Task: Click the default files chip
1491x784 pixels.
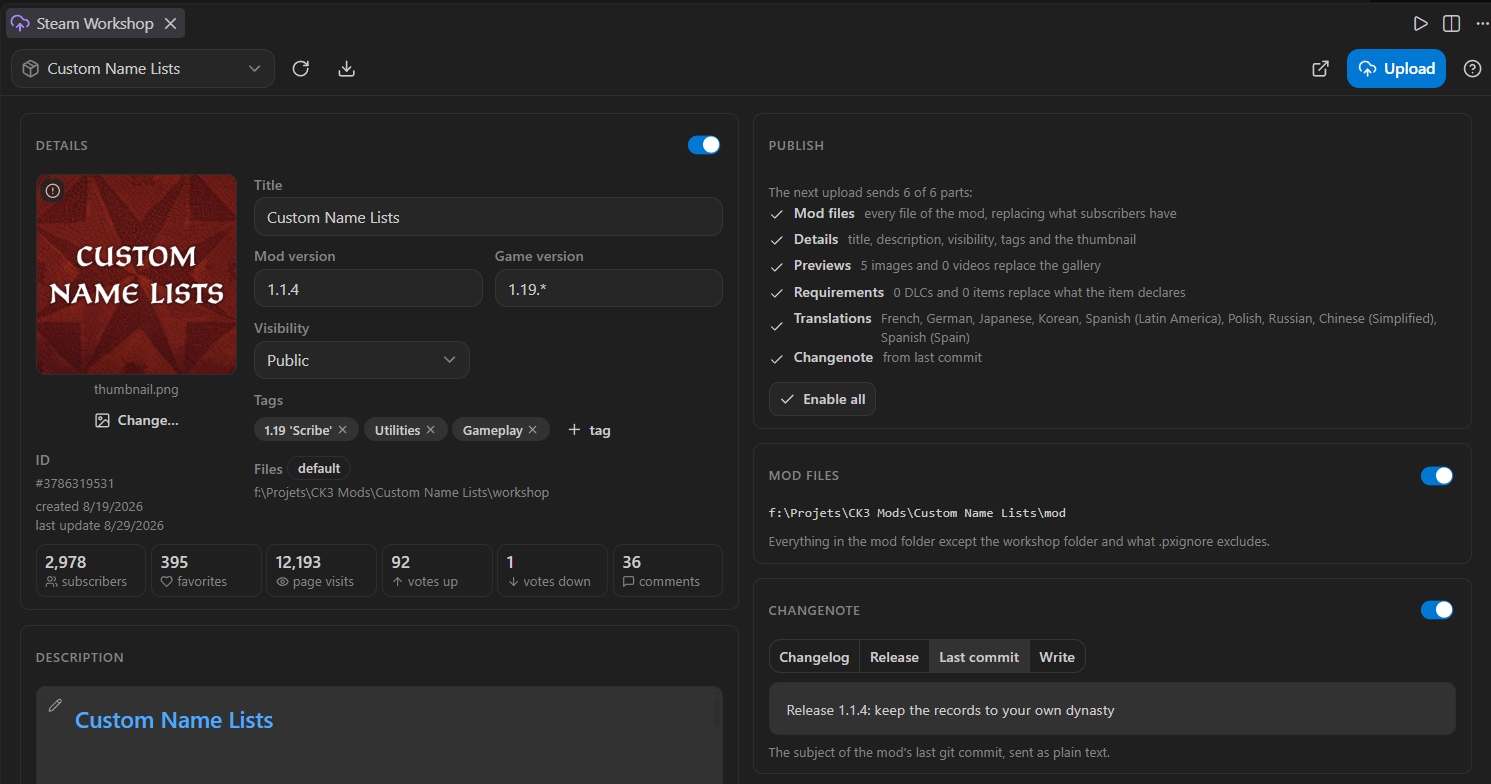Action: point(319,468)
